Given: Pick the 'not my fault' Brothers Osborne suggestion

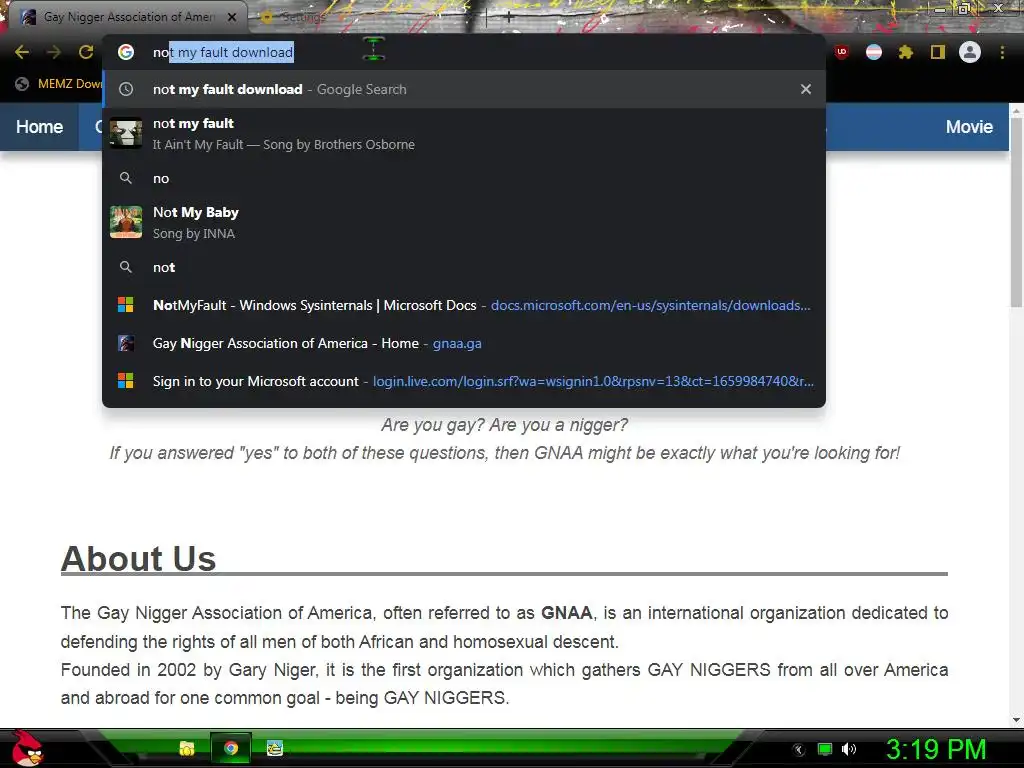Looking at the screenshot, I should 464,133.
